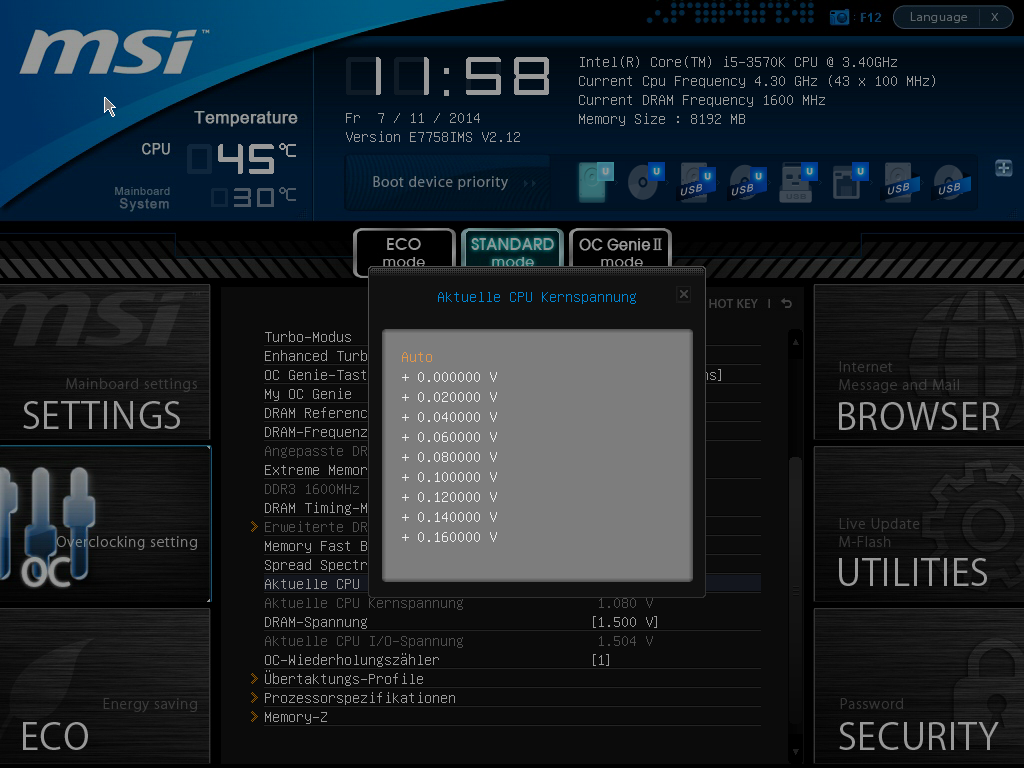Click the OC-Wiederholungszähler label

(x=351, y=660)
